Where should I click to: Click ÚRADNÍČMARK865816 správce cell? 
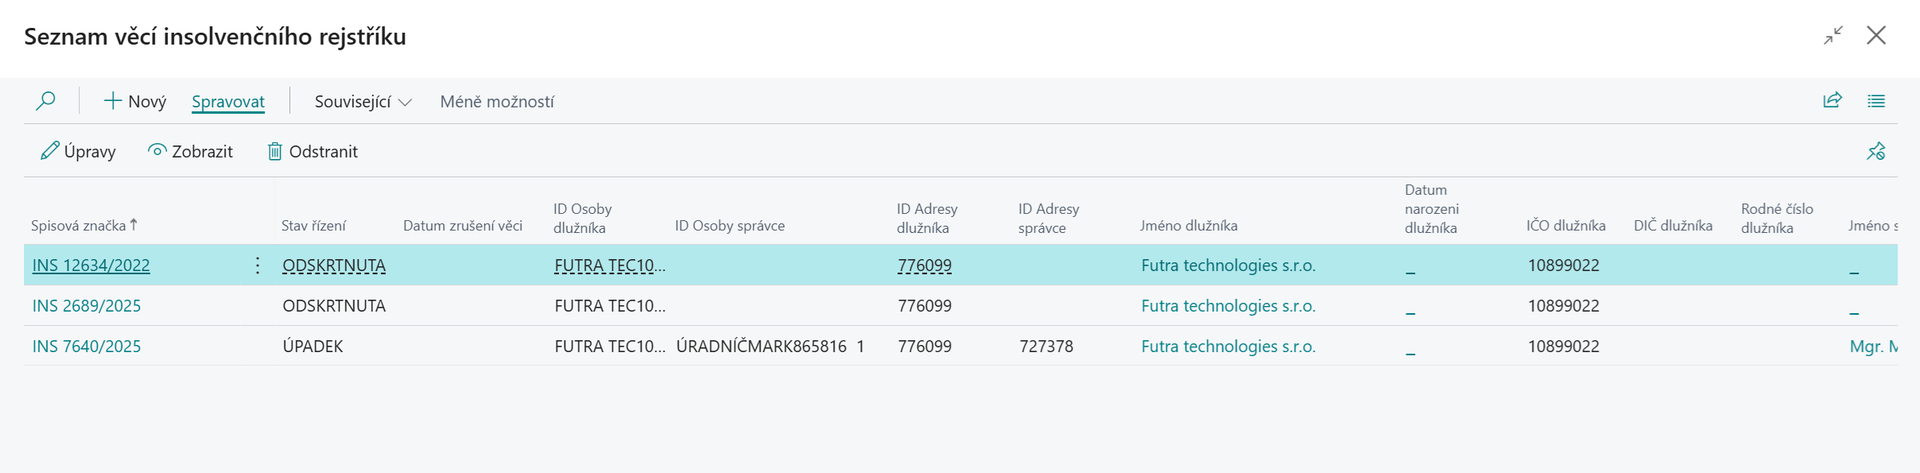click(761, 346)
